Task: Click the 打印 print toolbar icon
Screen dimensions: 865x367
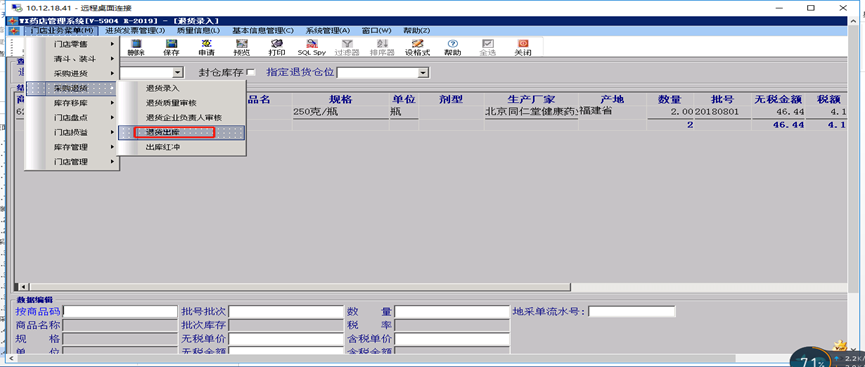Action: [x=277, y=47]
